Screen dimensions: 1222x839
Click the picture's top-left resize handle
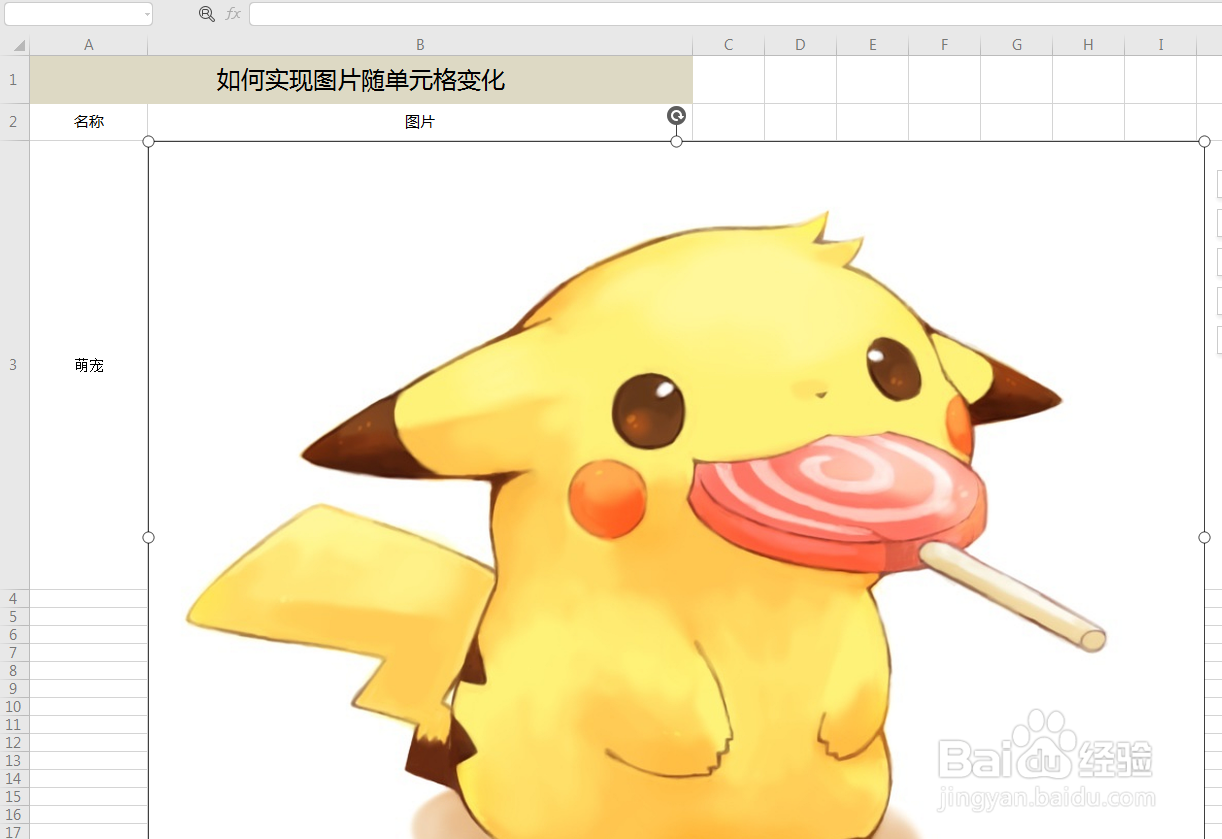(x=149, y=141)
